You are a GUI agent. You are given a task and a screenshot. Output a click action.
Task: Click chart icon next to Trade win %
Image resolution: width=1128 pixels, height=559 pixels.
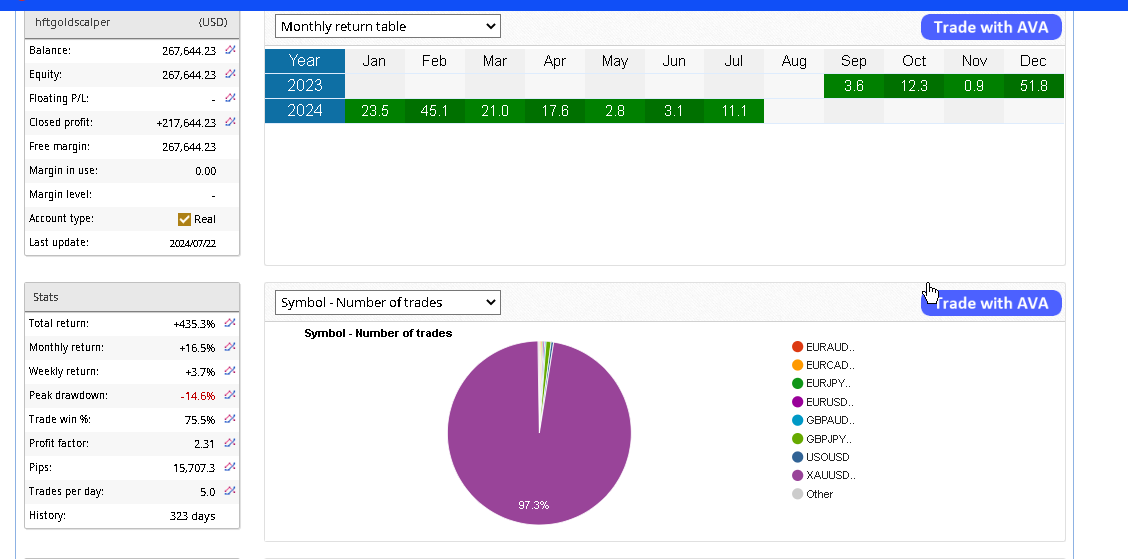(230, 419)
